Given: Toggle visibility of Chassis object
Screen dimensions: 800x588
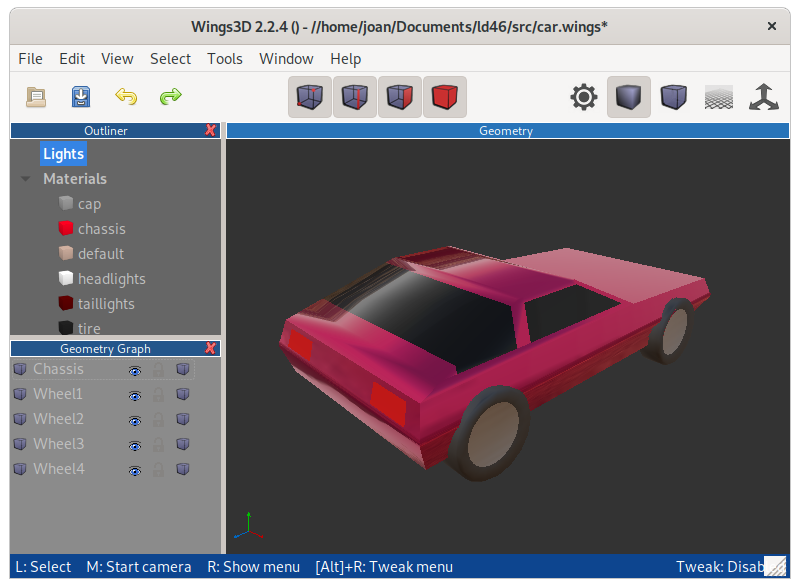Looking at the screenshot, I should [135, 371].
